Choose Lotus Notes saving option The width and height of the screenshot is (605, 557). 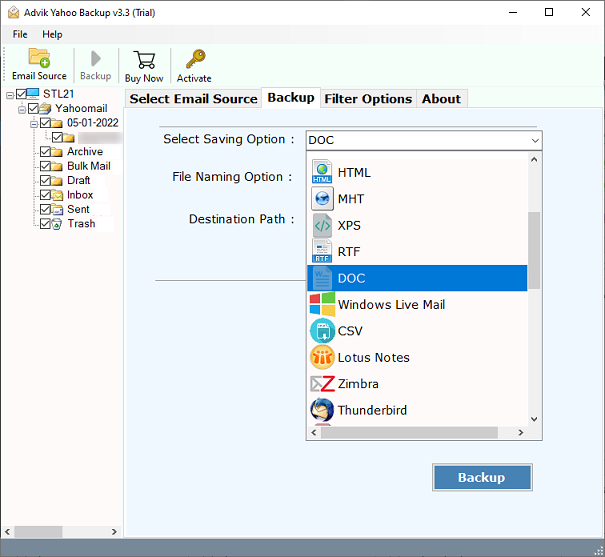pos(417,357)
